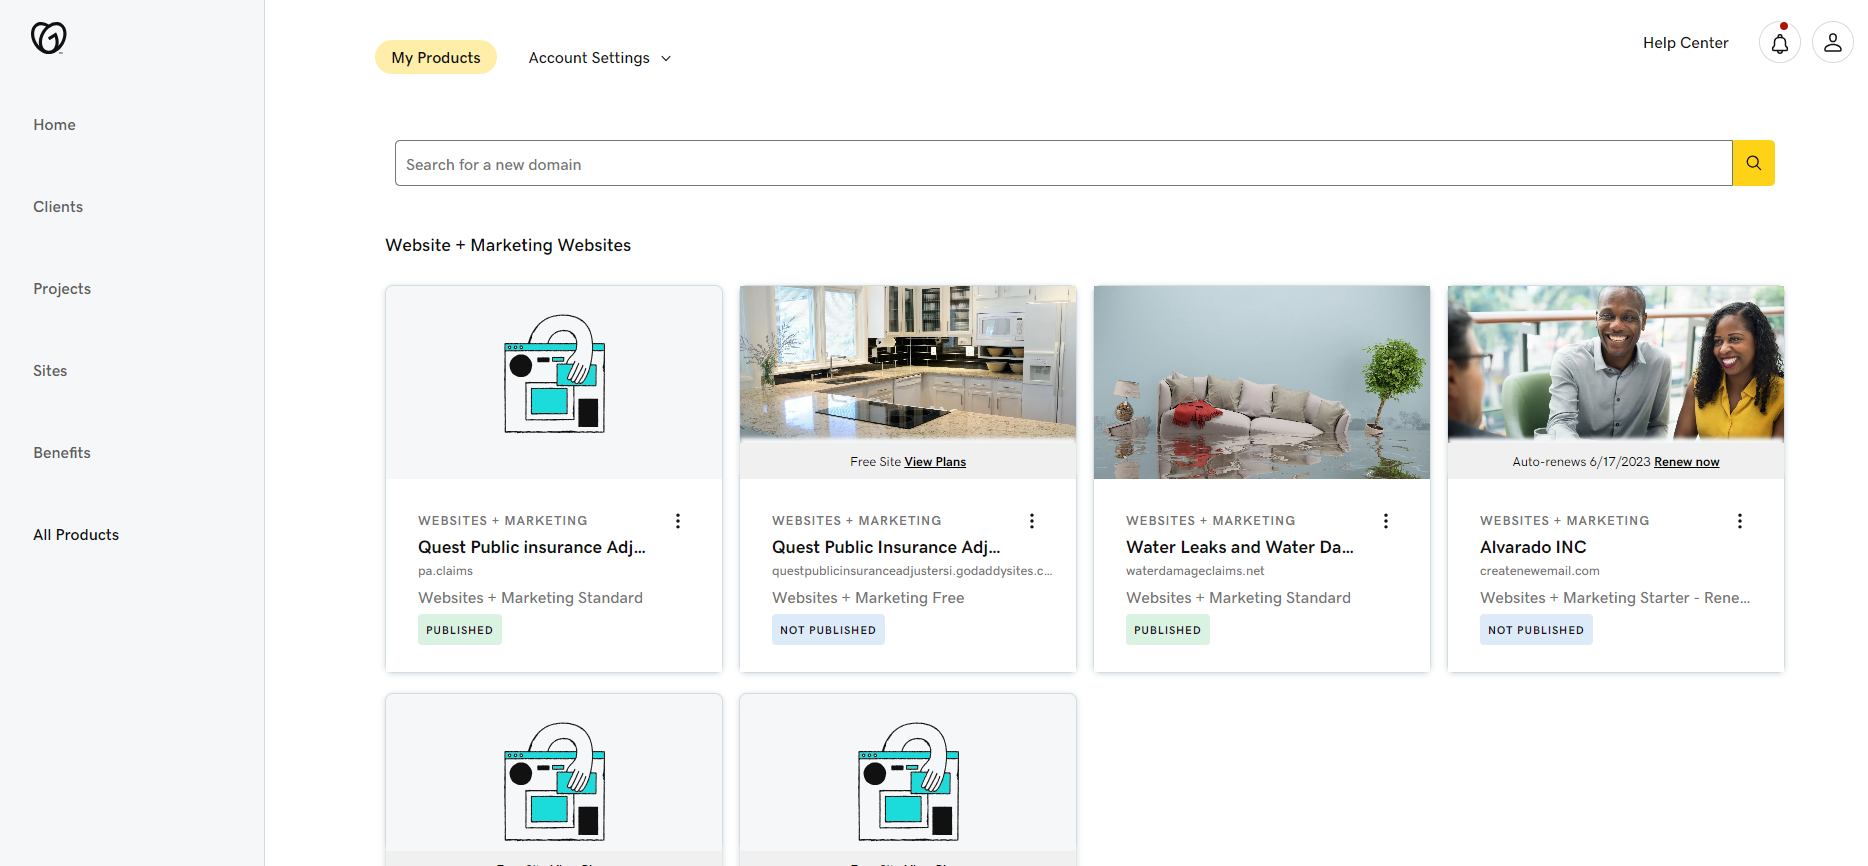Open the Alvarado INC site title
1868x866 pixels.
(x=1533, y=547)
